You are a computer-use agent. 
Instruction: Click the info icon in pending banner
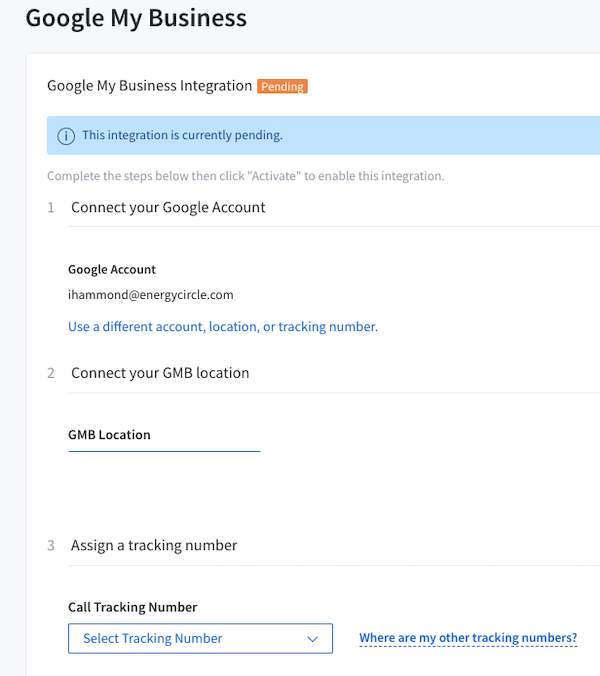point(66,136)
